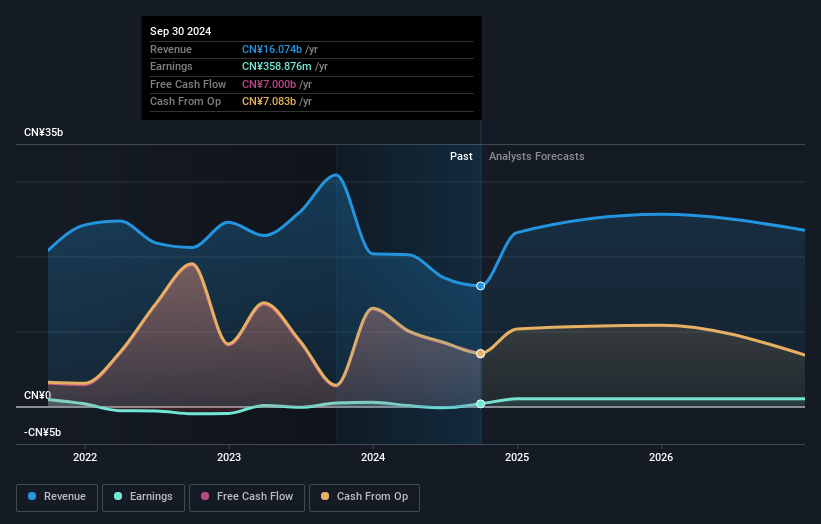Click the Past label on the chart
Screen dimensions: 821x524
coord(461,156)
